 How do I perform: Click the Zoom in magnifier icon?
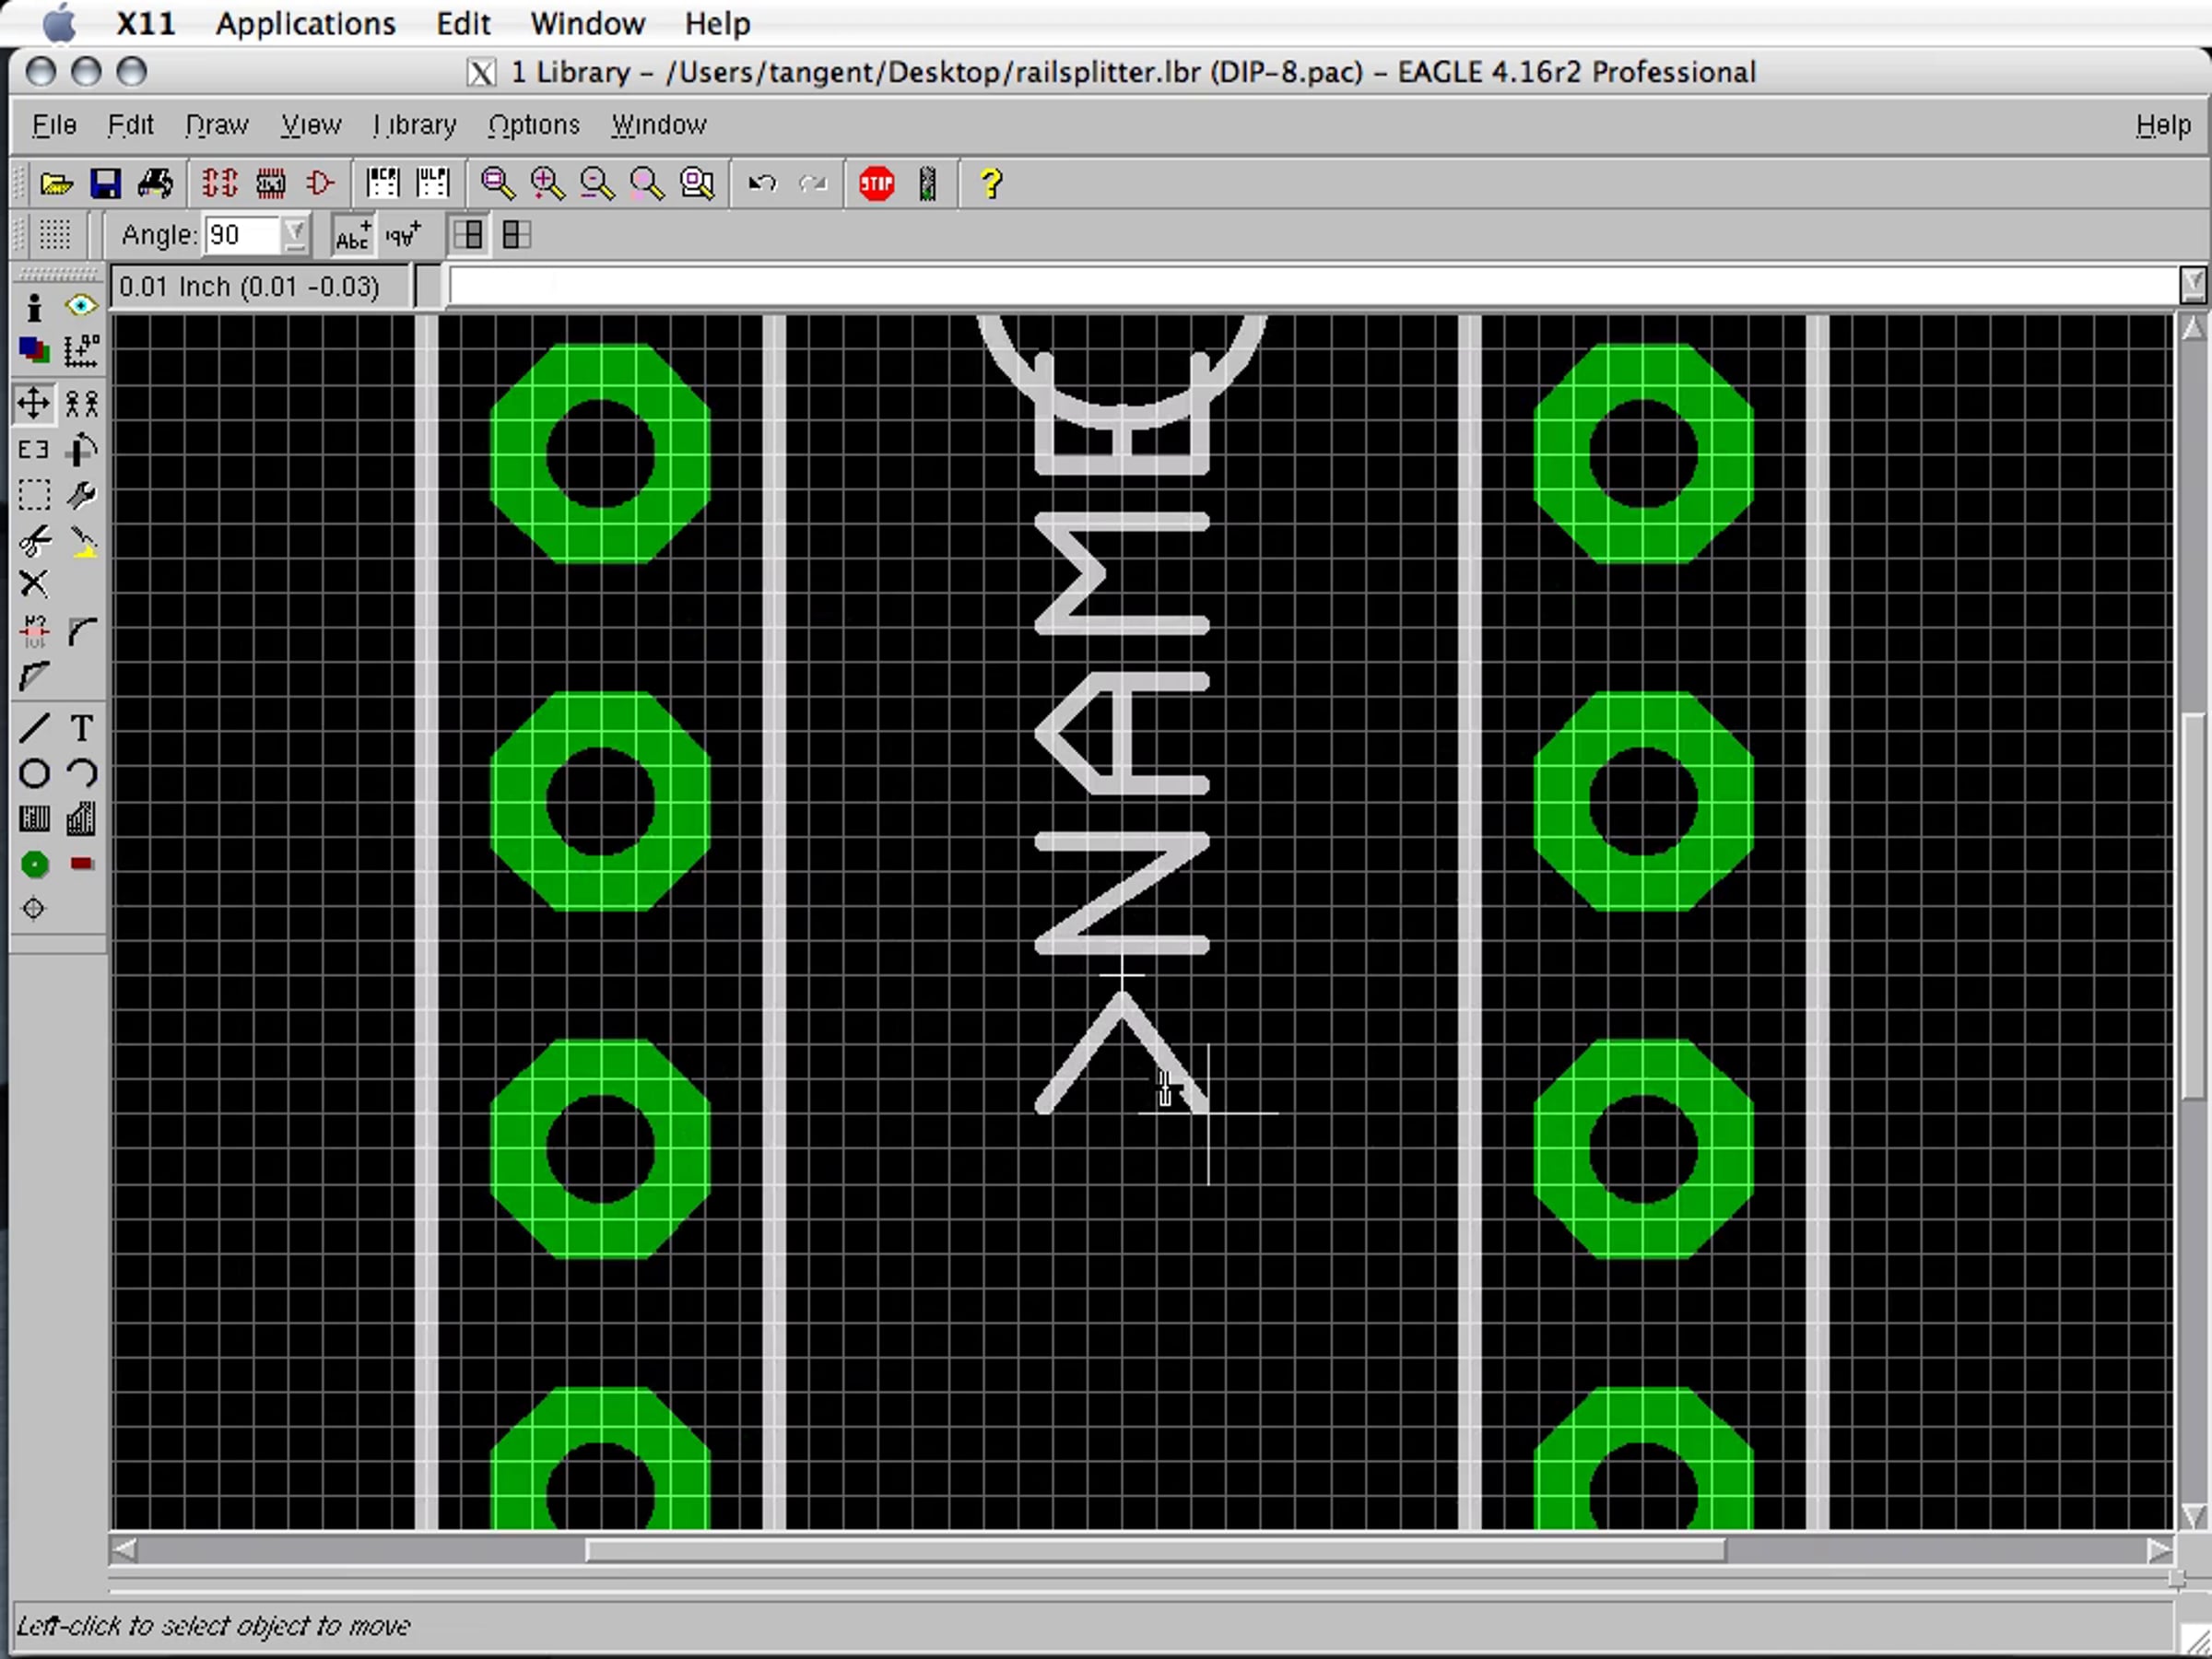547,184
